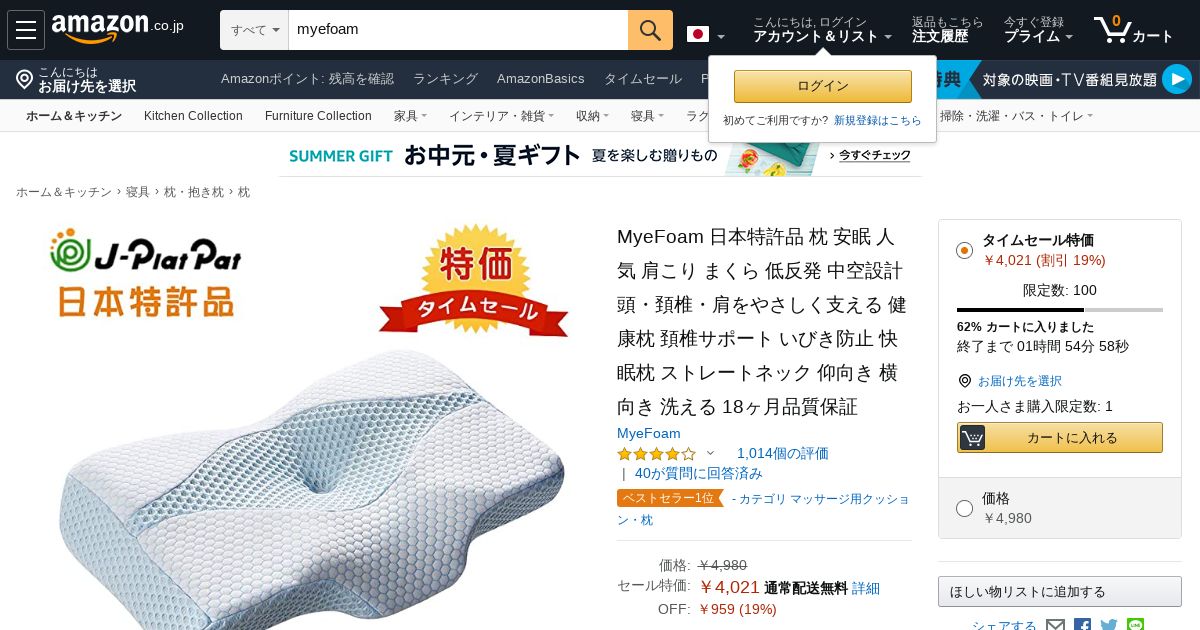This screenshot has height=630, width=1200.
Task: Share via the LINE icon
Action: [x=1135, y=624]
